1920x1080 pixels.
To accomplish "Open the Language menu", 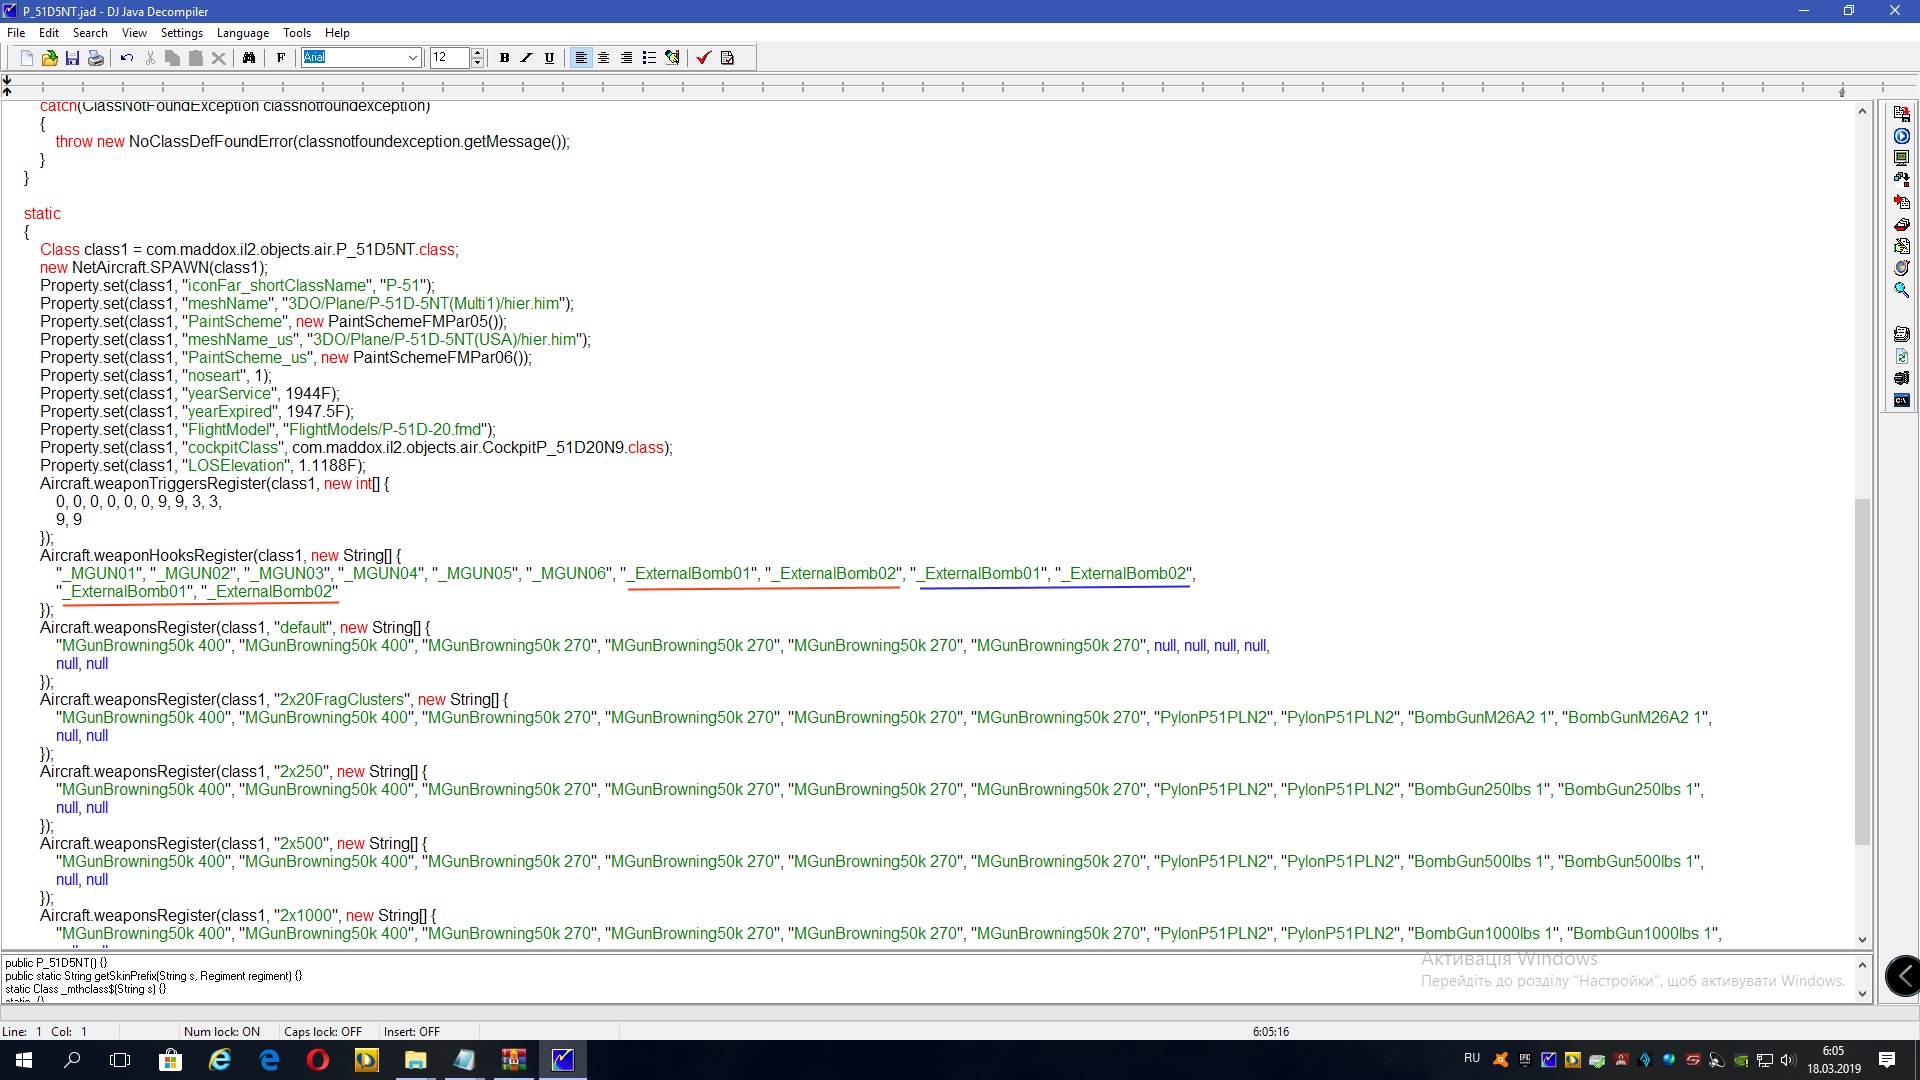I will point(242,33).
